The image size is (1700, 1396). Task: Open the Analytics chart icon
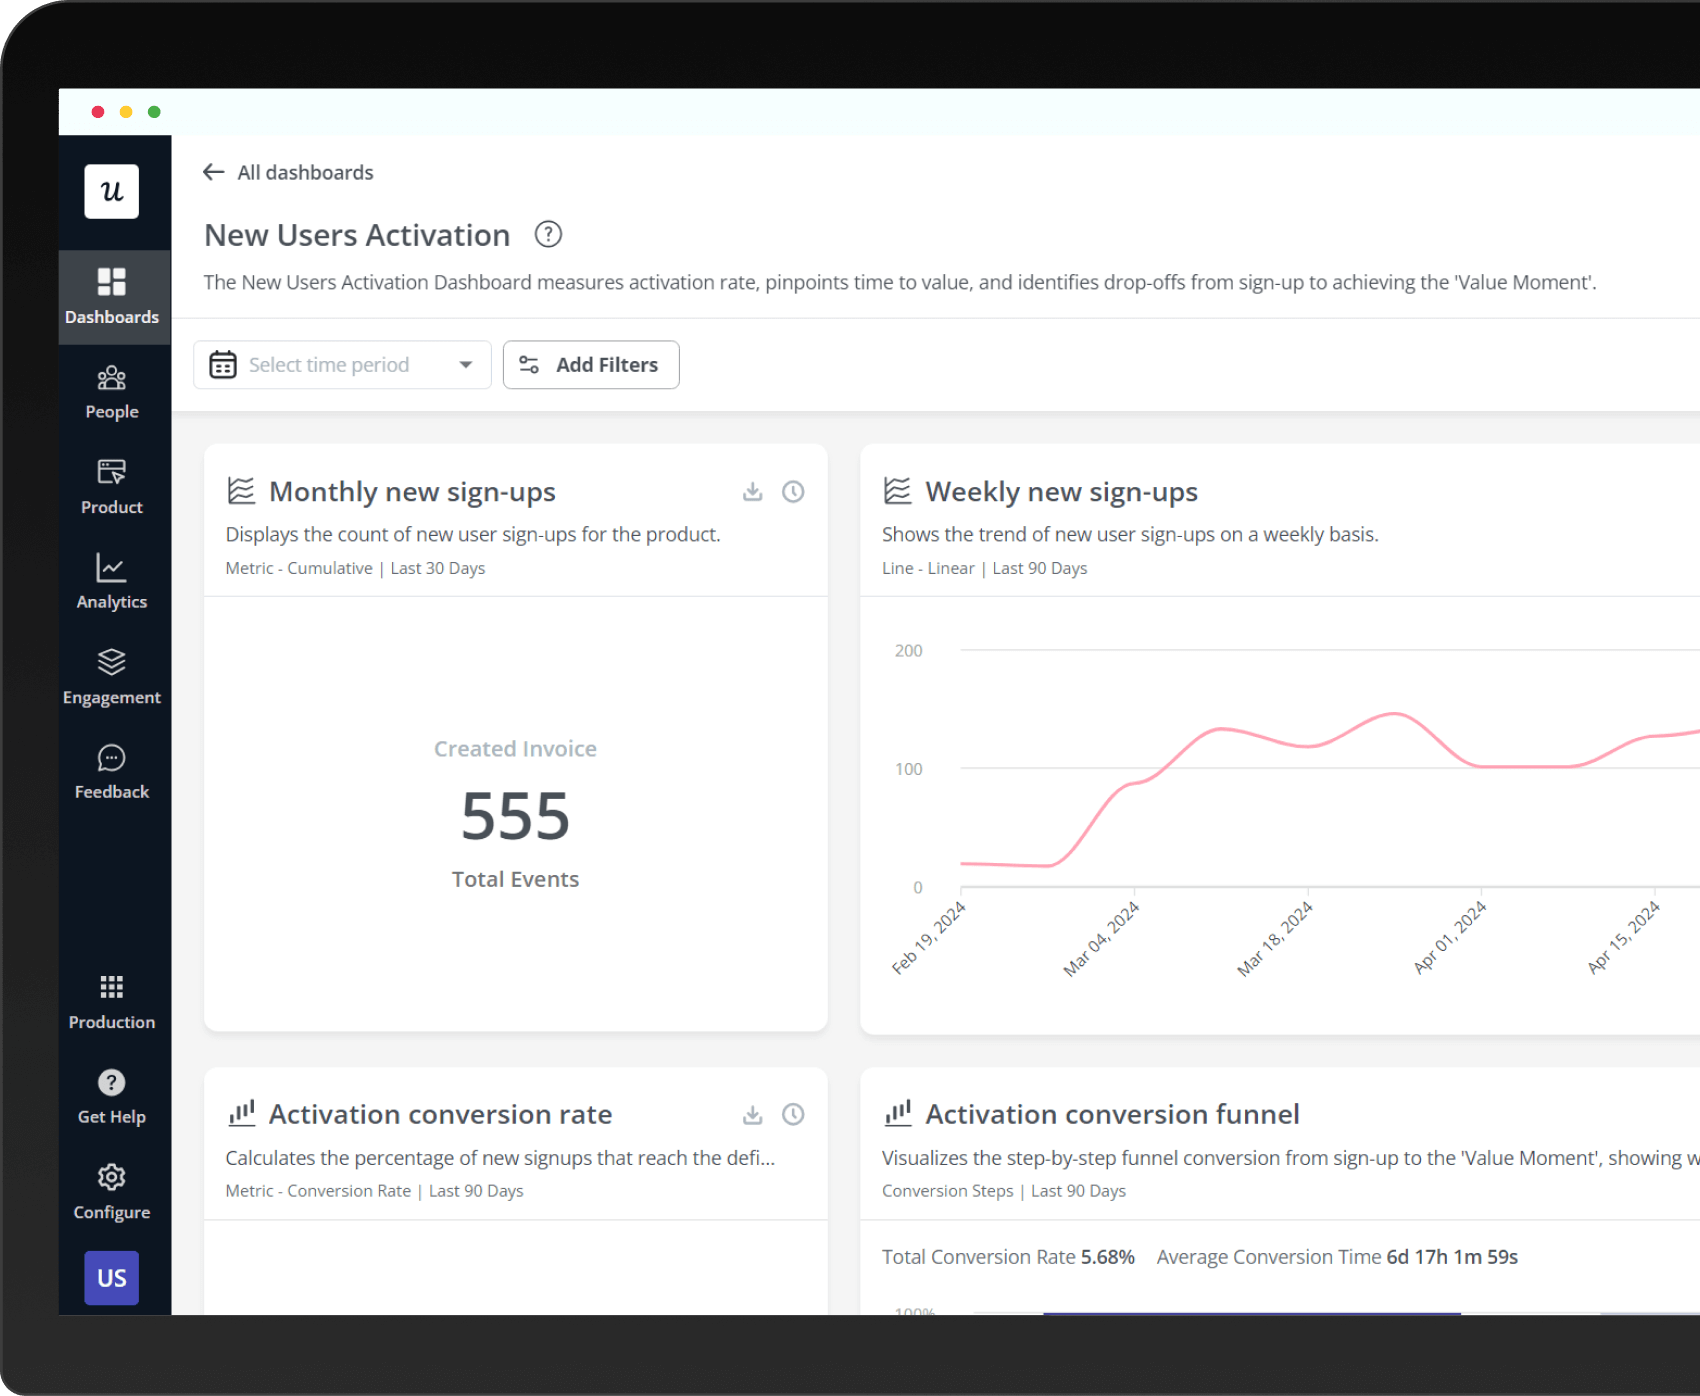(x=111, y=568)
